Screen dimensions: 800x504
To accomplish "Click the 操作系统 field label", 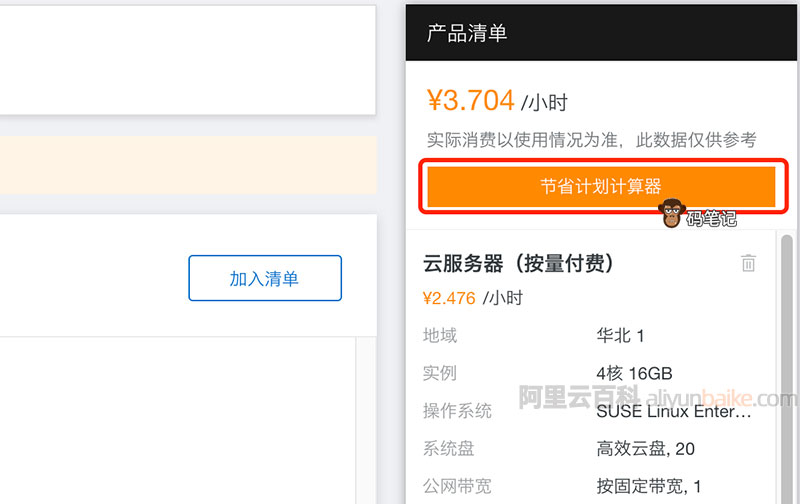I will click(x=458, y=411).
